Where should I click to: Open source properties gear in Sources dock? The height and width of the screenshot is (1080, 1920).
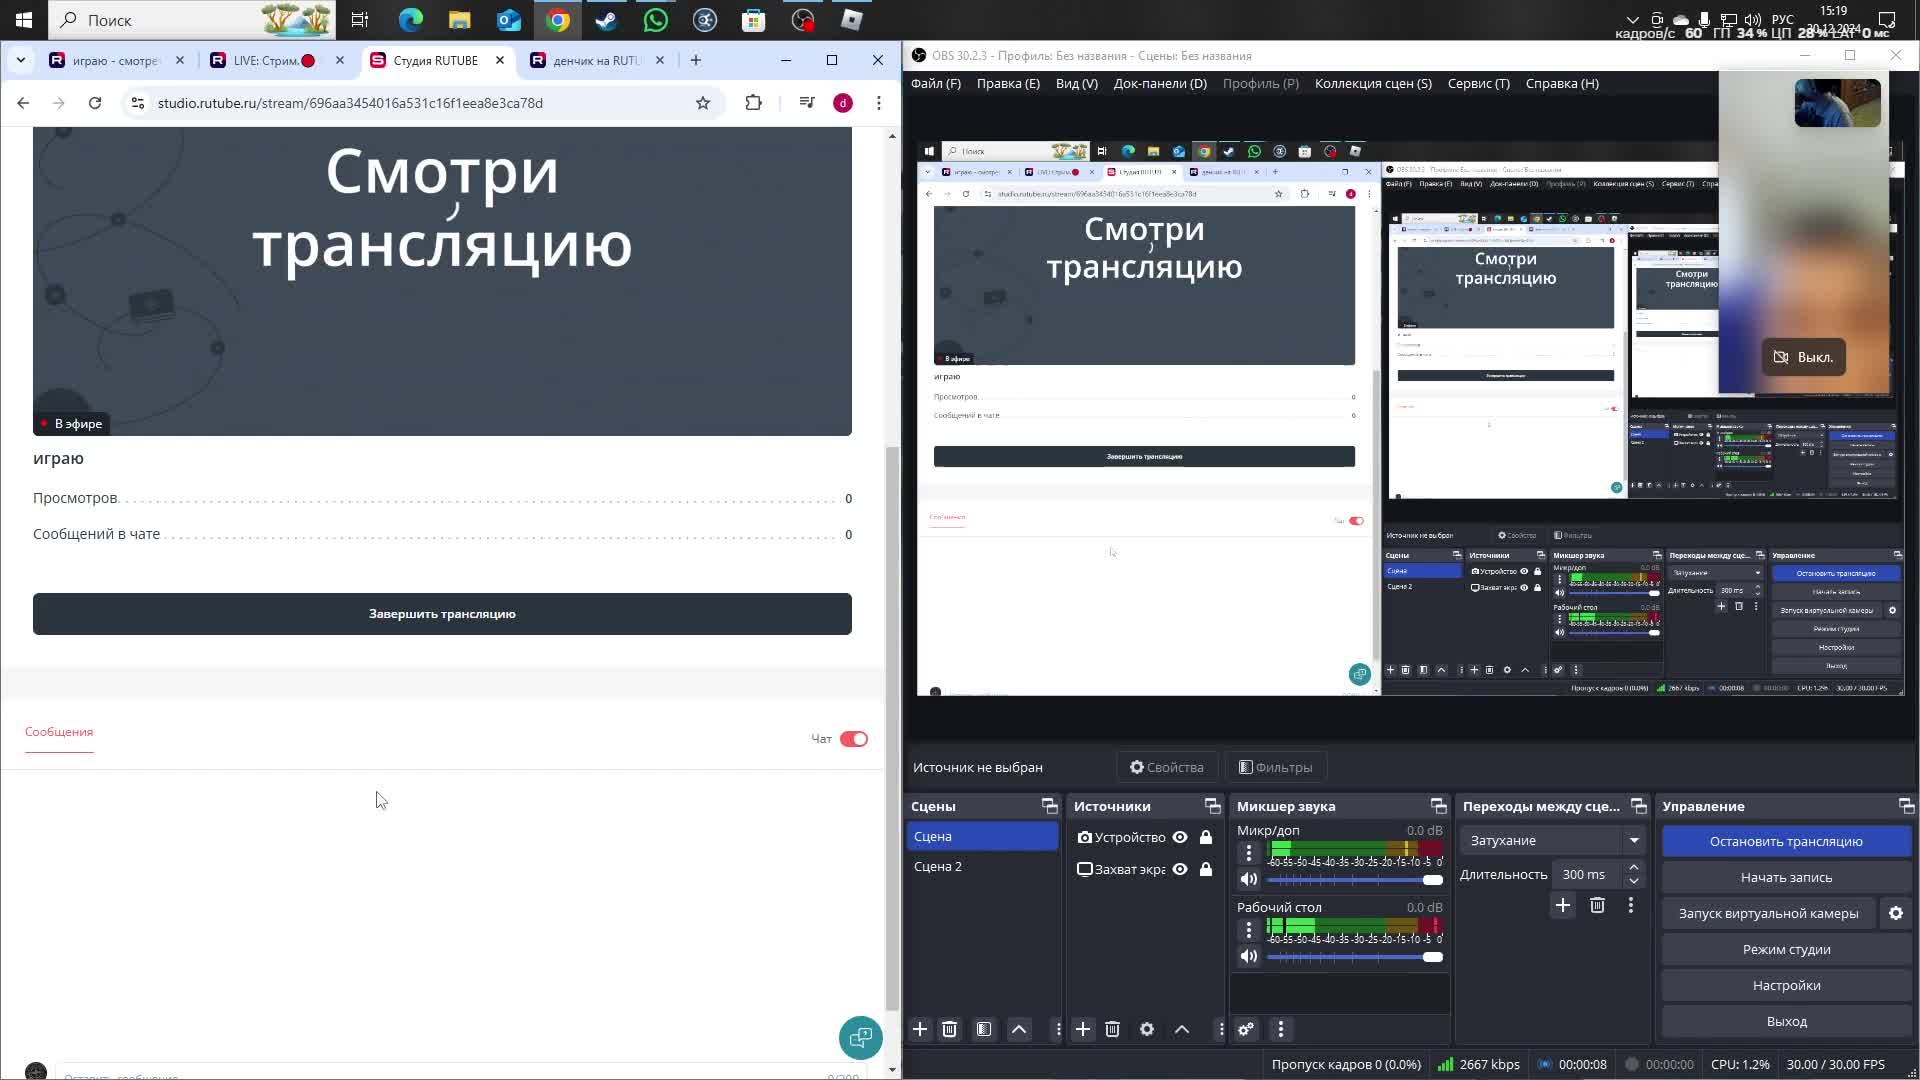pyautogui.click(x=1147, y=1029)
